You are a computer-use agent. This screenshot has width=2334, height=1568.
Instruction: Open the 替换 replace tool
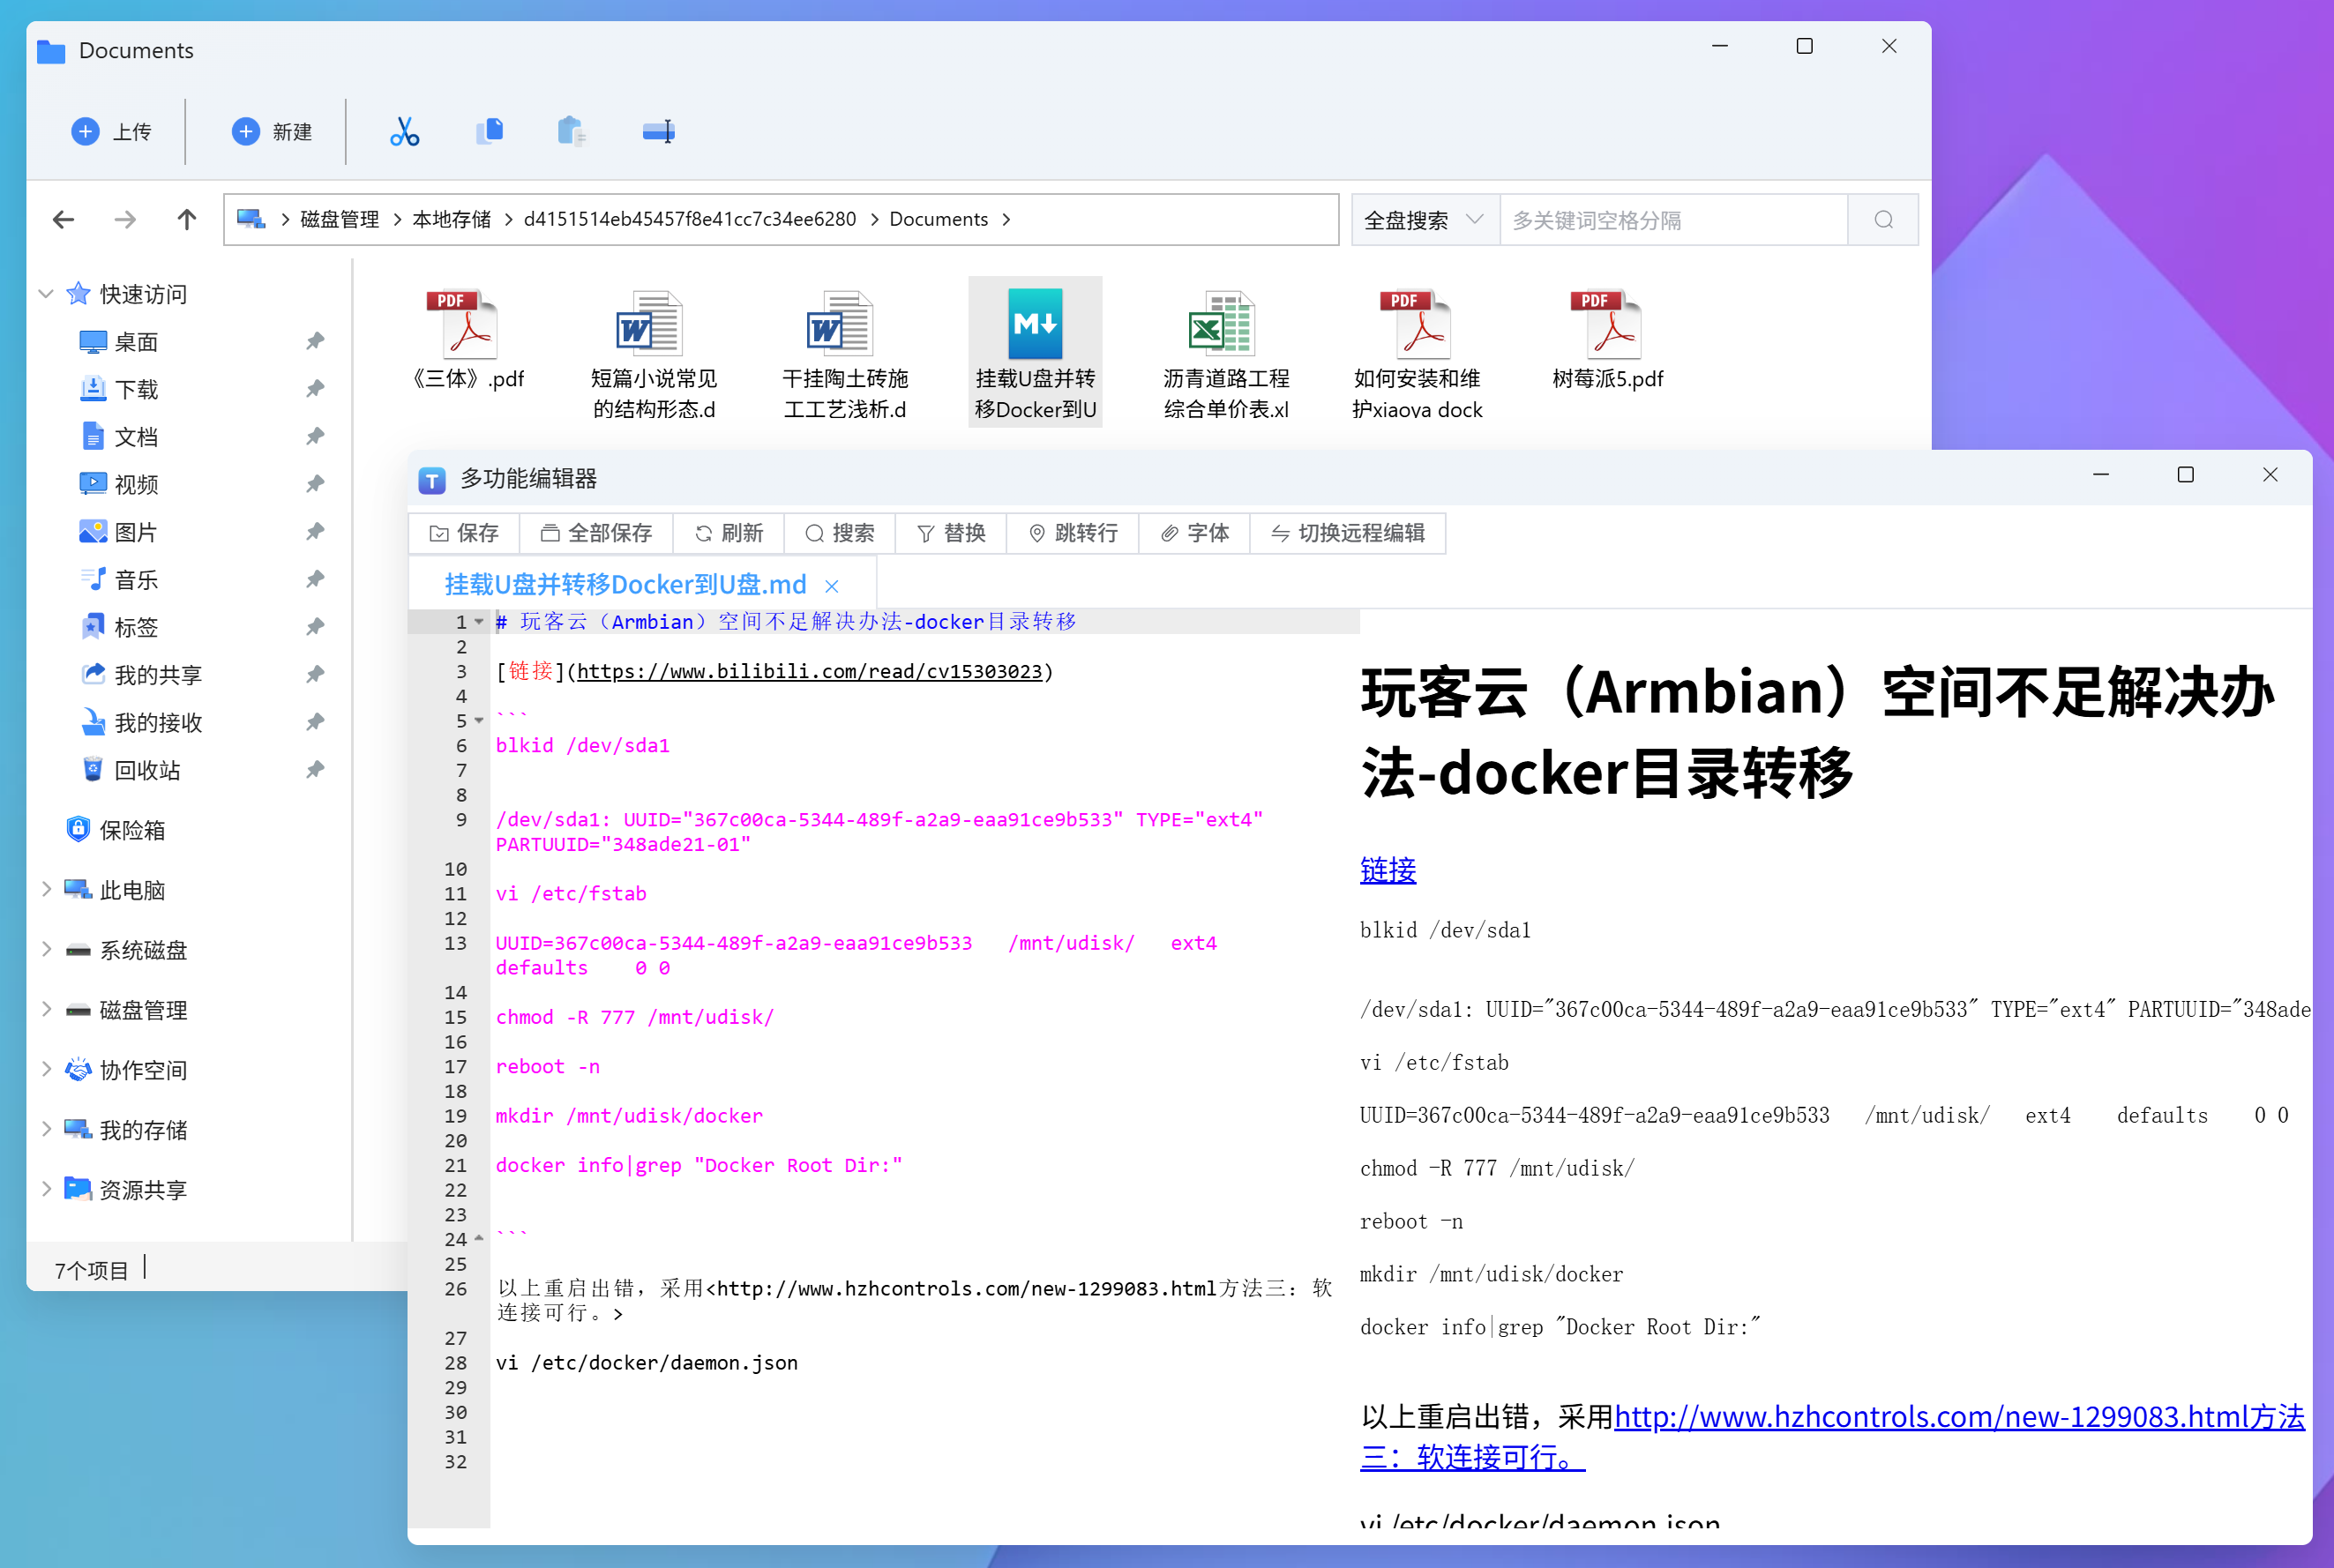[950, 533]
